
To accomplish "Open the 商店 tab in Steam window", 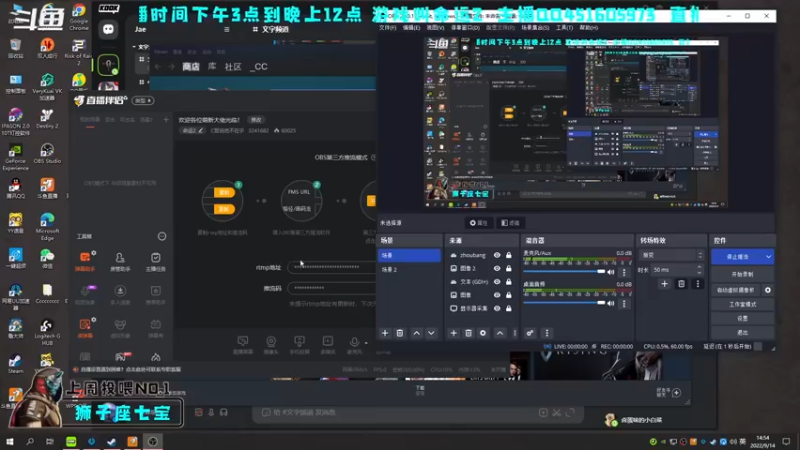I will tap(191, 67).
